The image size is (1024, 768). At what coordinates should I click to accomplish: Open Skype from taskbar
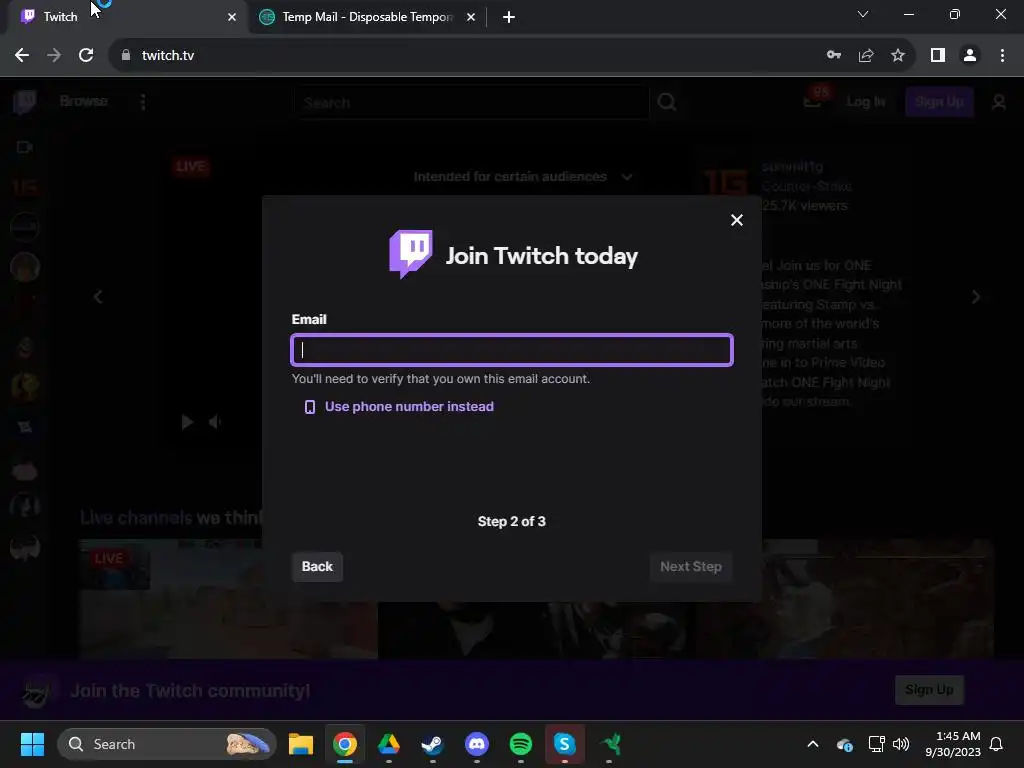[x=564, y=744]
